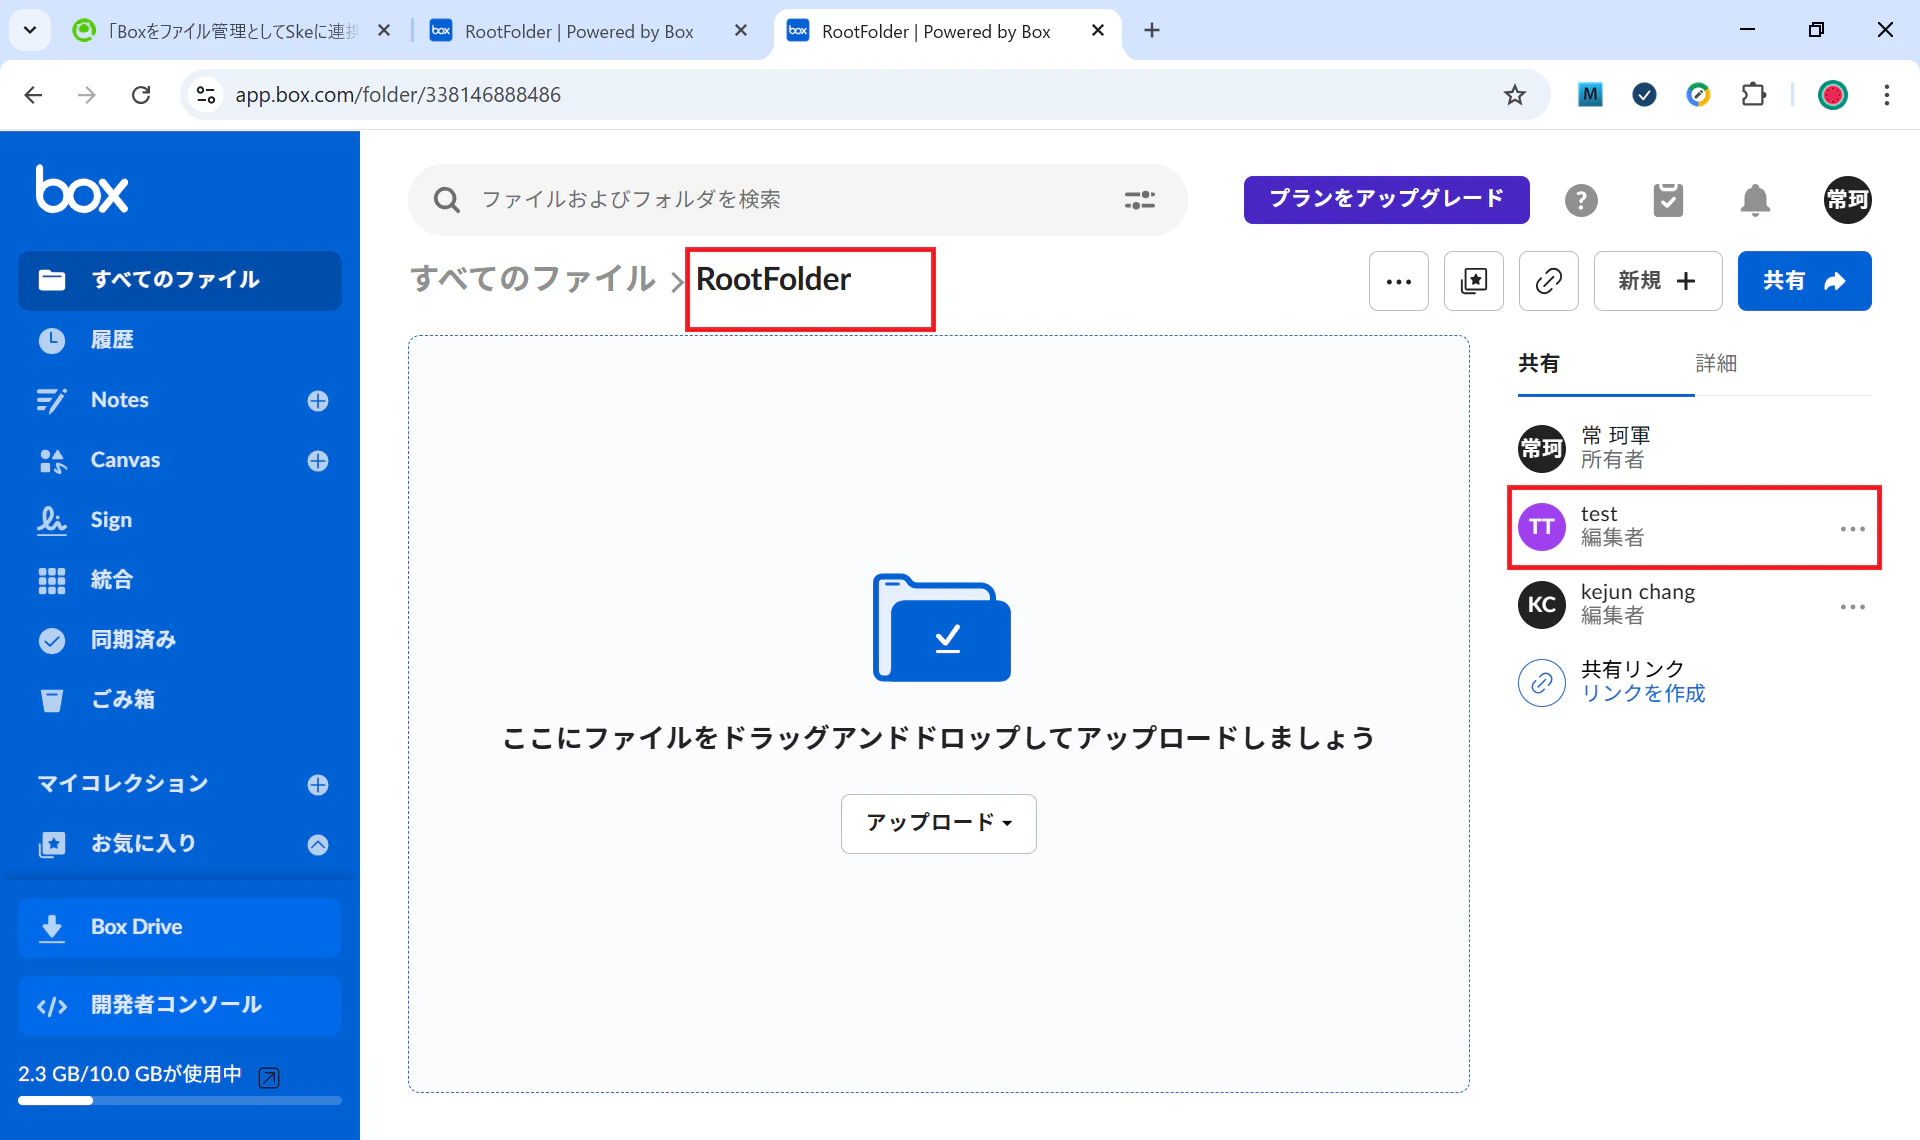The width and height of the screenshot is (1920, 1140).
Task: View site information icon in address bar
Action: point(206,95)
